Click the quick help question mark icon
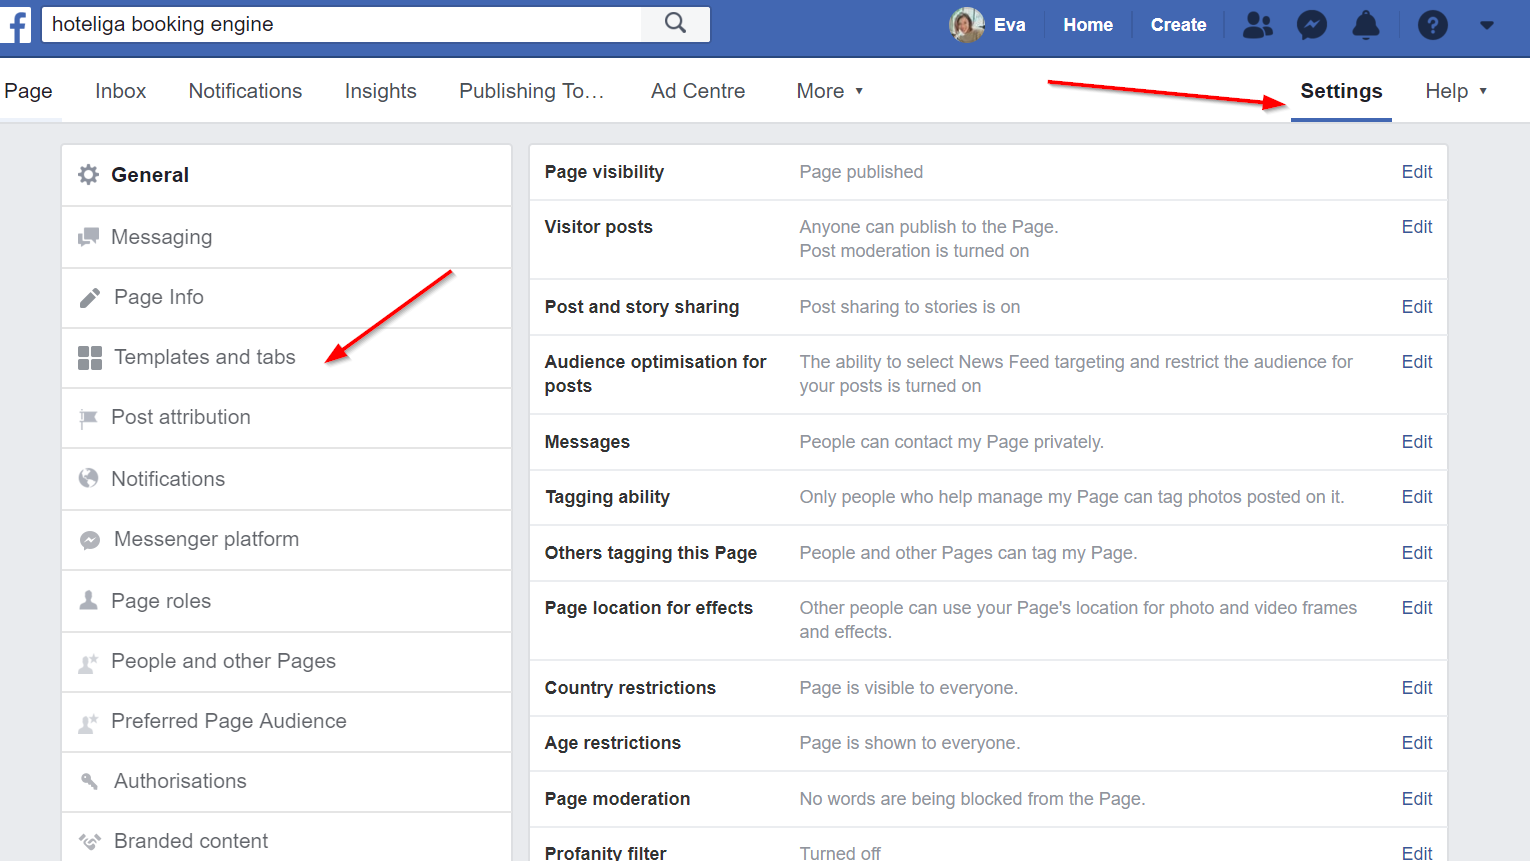Image resolution: width=1530 pixels, height=861 pixels. click(x=1432, y=25)
